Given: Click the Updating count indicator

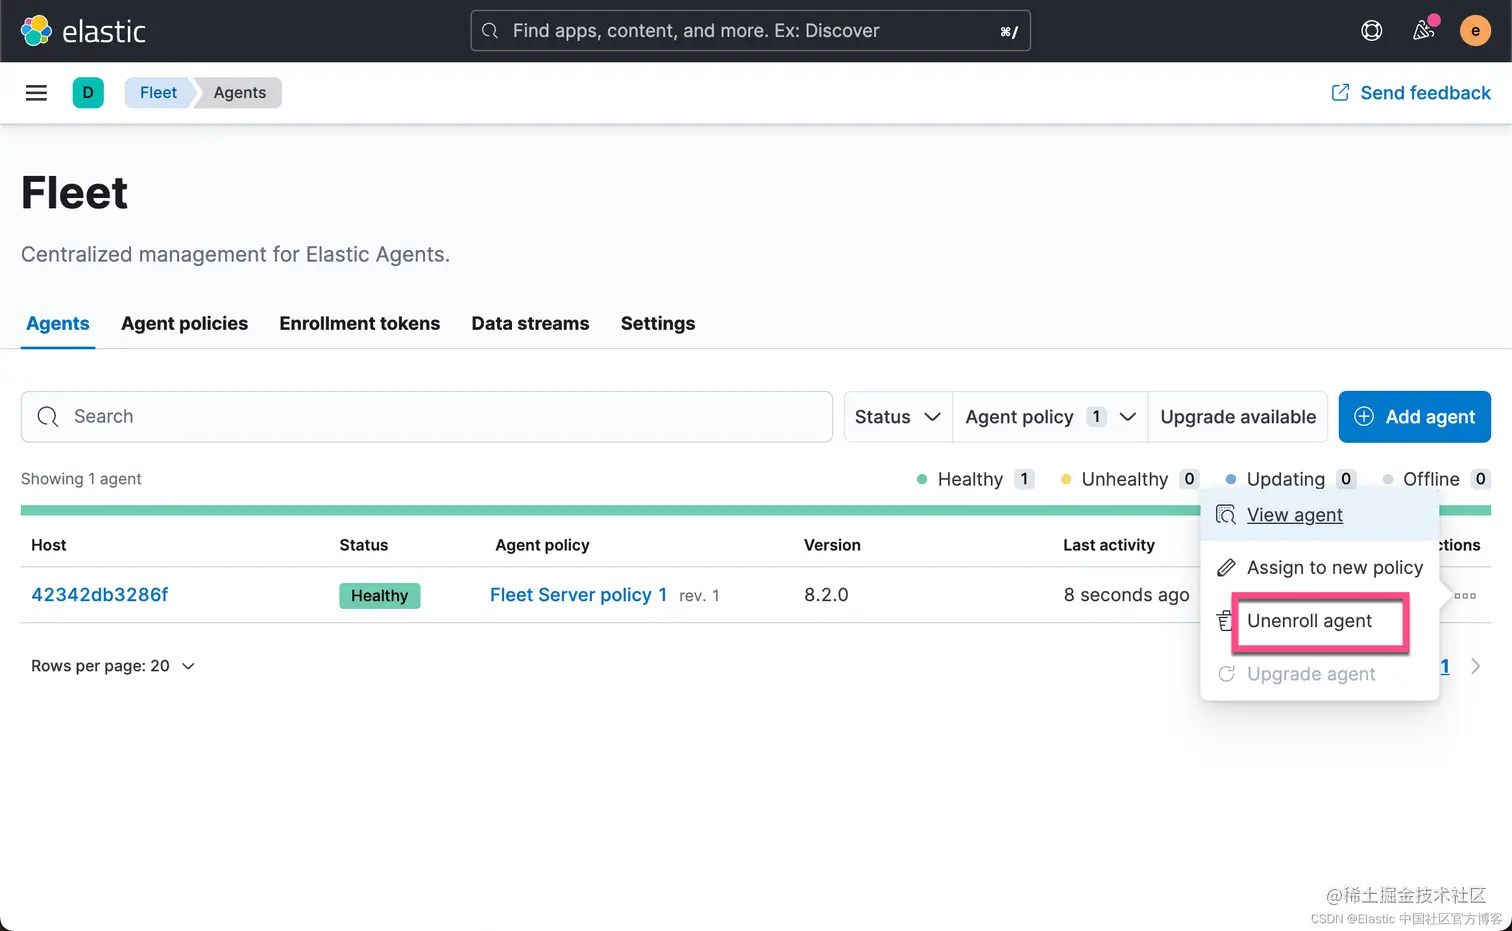Looking at the screenshot, I should coord(1291,479).
